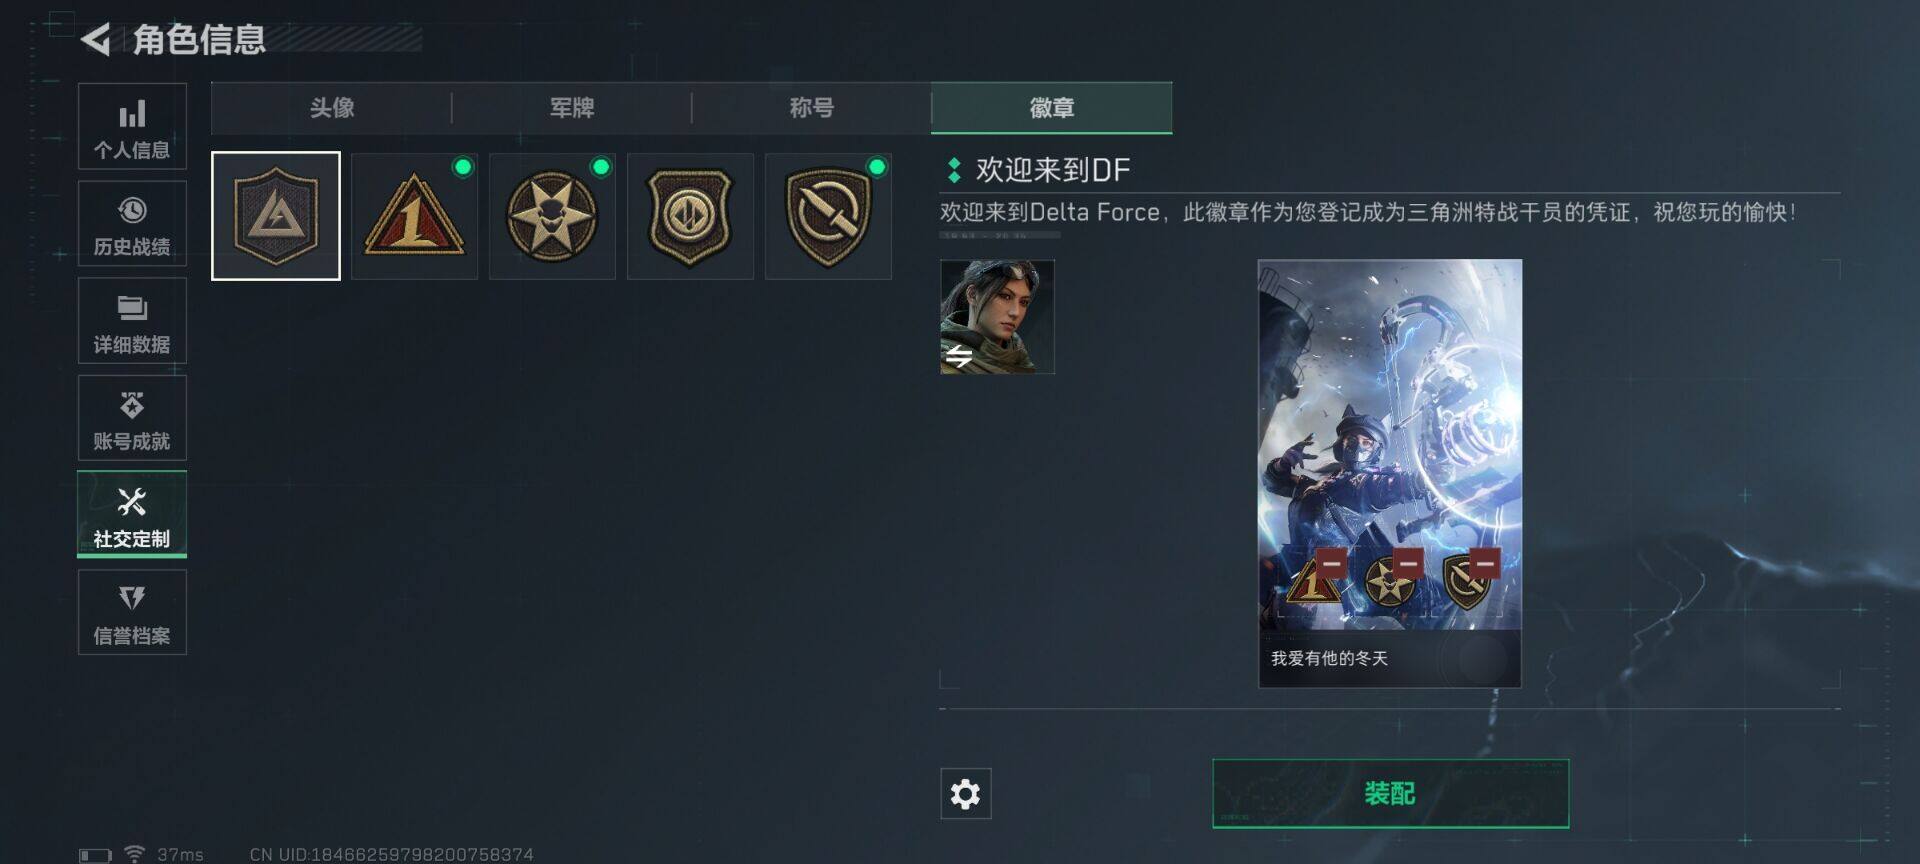Select the star skull round badge

pyautogui.click(x=552, y=216)
